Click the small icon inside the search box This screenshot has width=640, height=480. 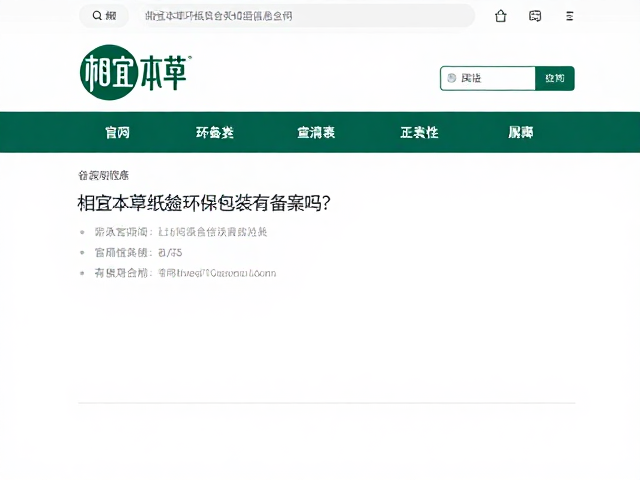coord(451,78)
